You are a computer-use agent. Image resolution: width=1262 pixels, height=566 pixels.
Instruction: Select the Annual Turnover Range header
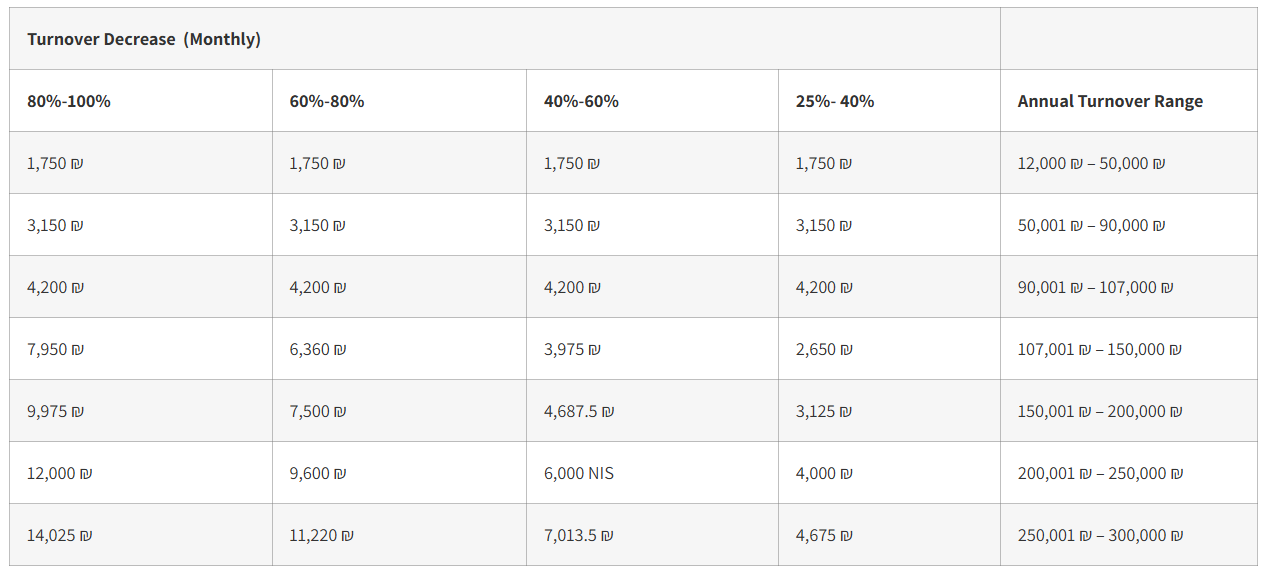[x=1110, y=101]
